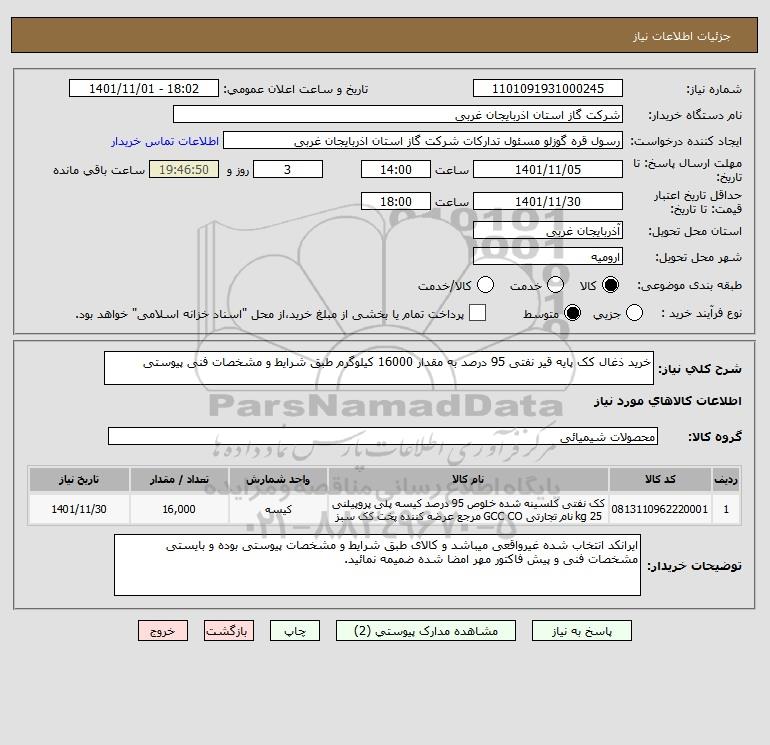This screenshot has height=745, width=770.
Task: Select the خدمت radio button
Action: point(555,285)
